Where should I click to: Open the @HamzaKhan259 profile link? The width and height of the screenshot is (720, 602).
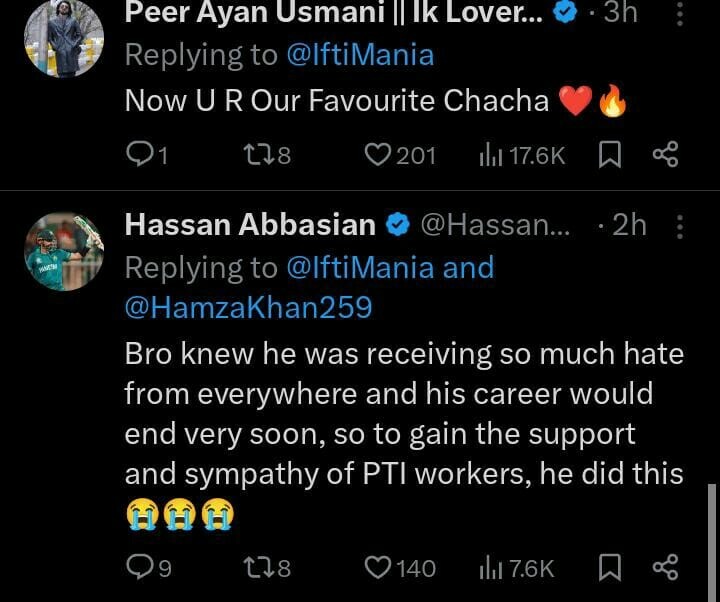click(x=248, y=307)
